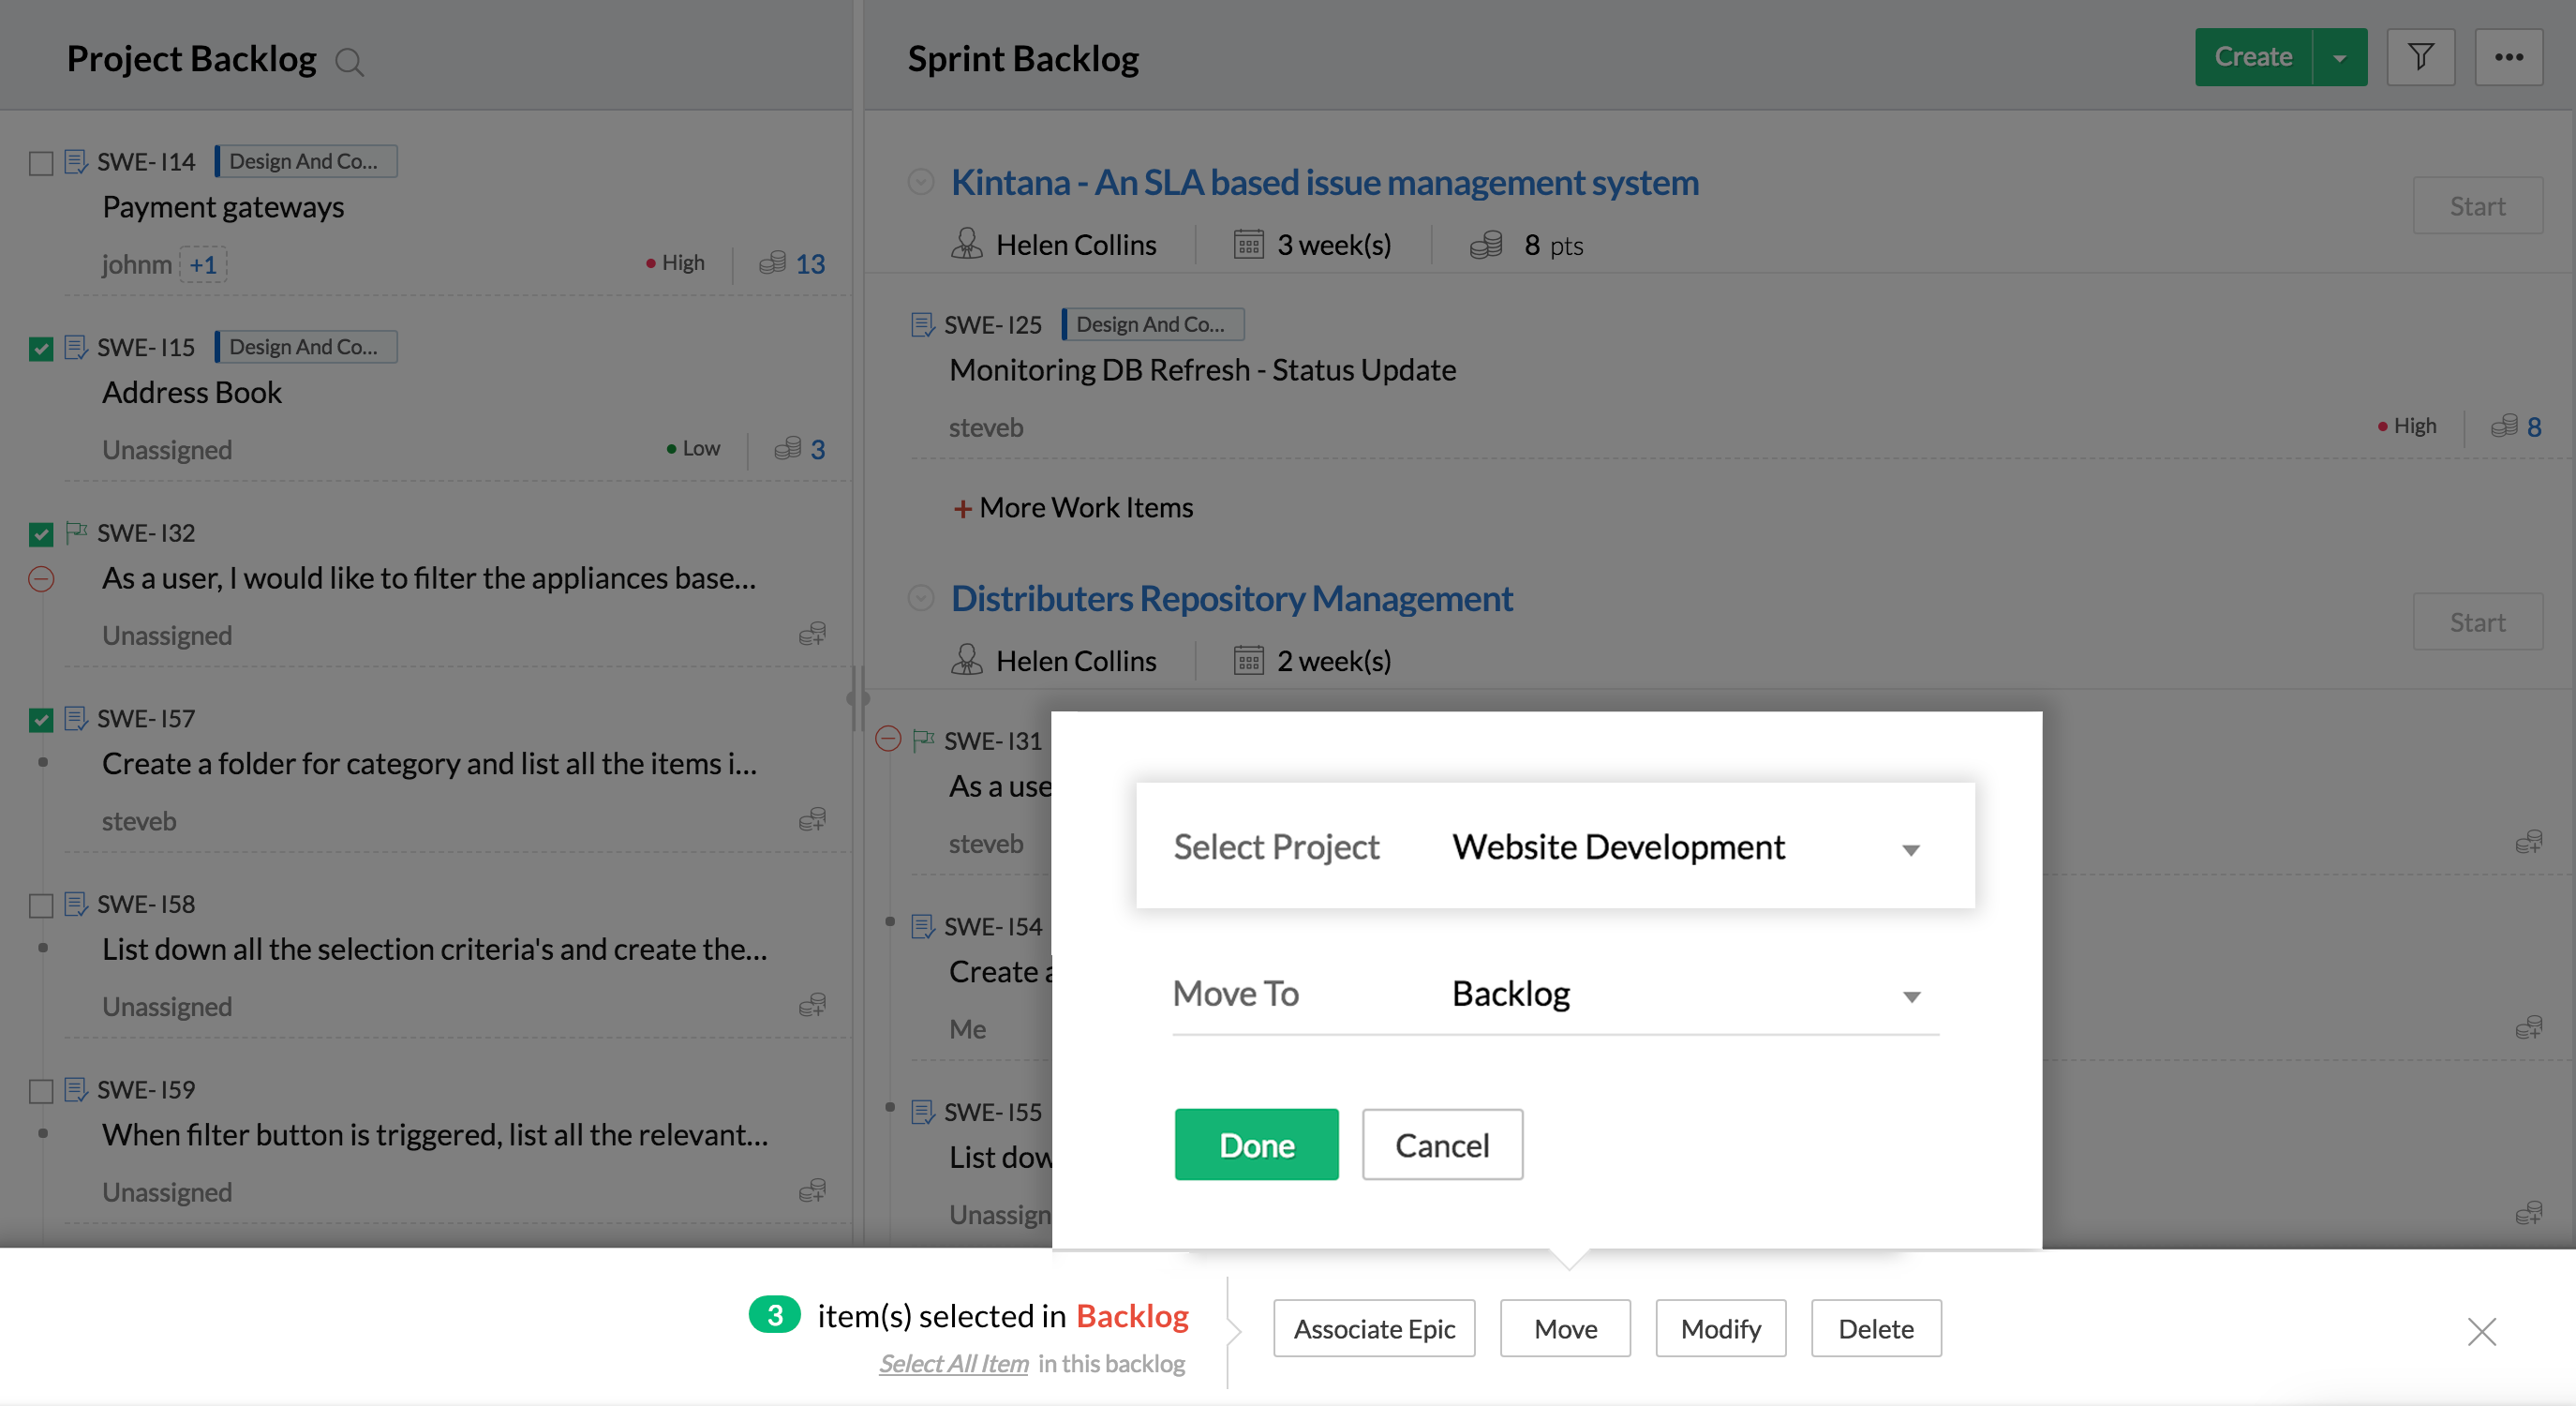Viewport: 2576px width, 1406px height.
Task: Uncheck the SWE-I15 Address Book checkbox
Action: pos(41,348)
